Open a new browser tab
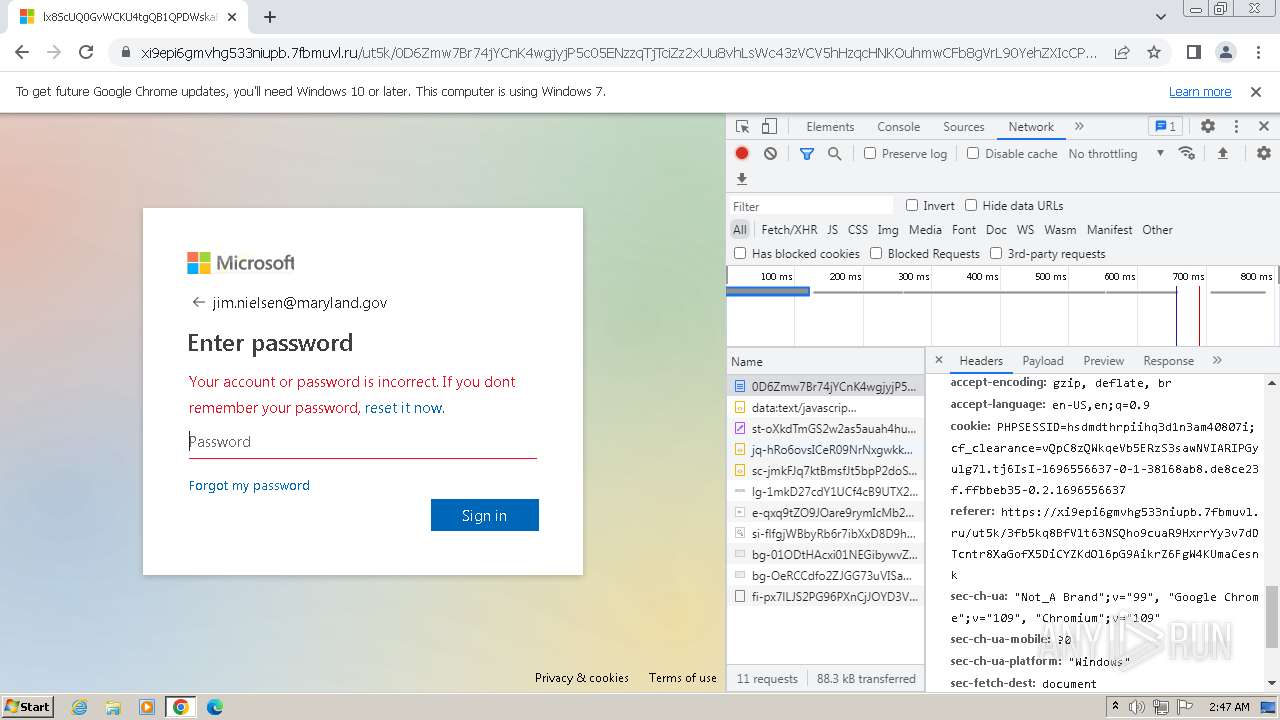 270,17
